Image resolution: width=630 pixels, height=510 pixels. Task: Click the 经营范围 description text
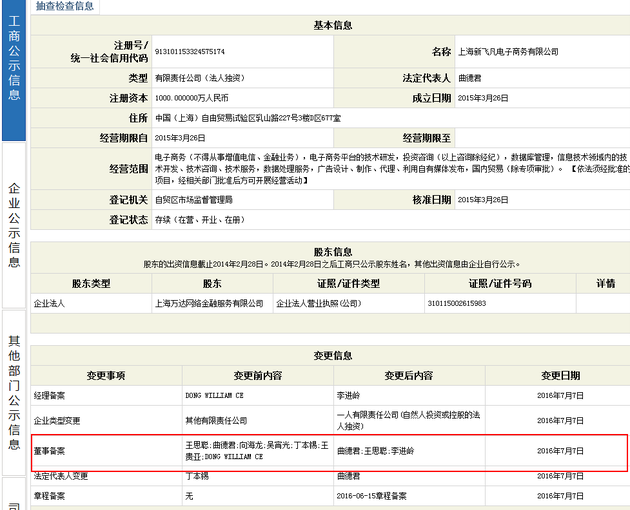[x=392, y=169]
